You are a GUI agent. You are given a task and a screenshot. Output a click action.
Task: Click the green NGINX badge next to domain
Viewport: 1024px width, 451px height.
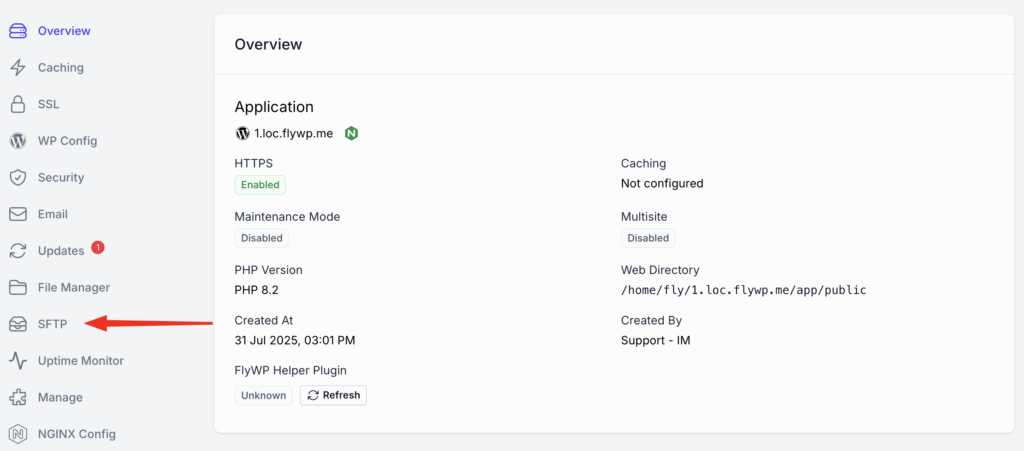coord(351,133)
